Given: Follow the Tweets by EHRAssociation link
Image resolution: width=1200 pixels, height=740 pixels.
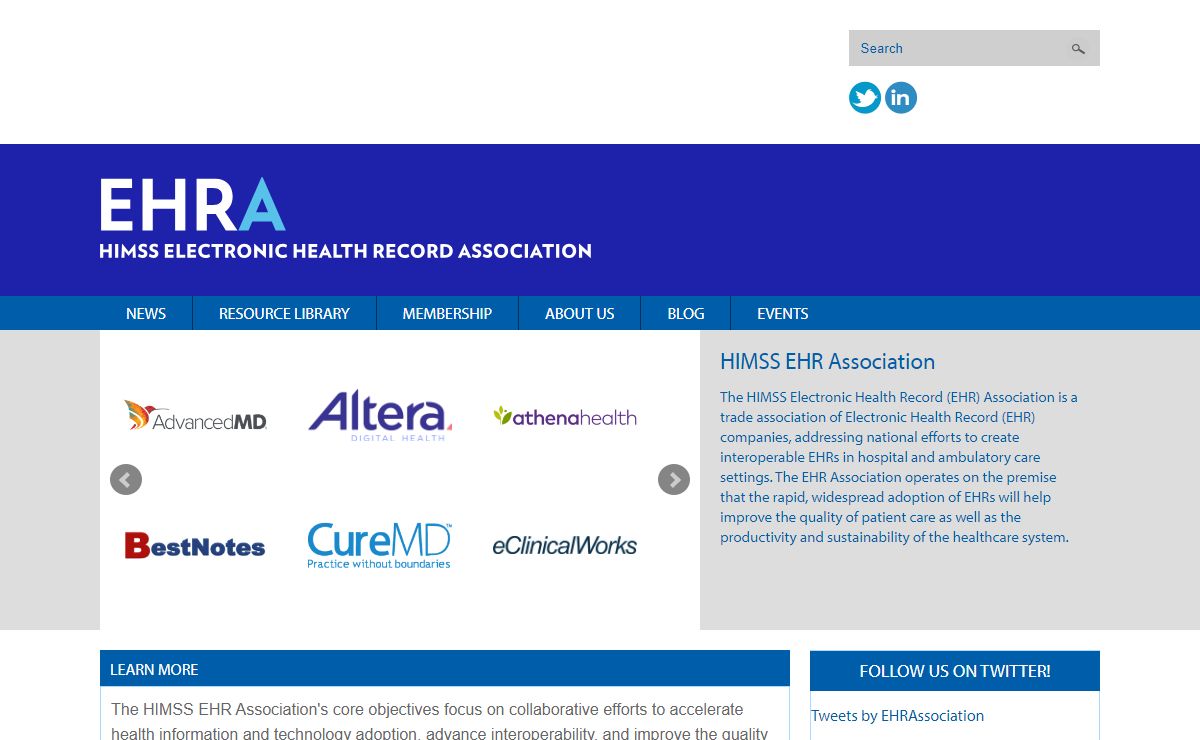Looking at the screenshot, I should point(897,716).
